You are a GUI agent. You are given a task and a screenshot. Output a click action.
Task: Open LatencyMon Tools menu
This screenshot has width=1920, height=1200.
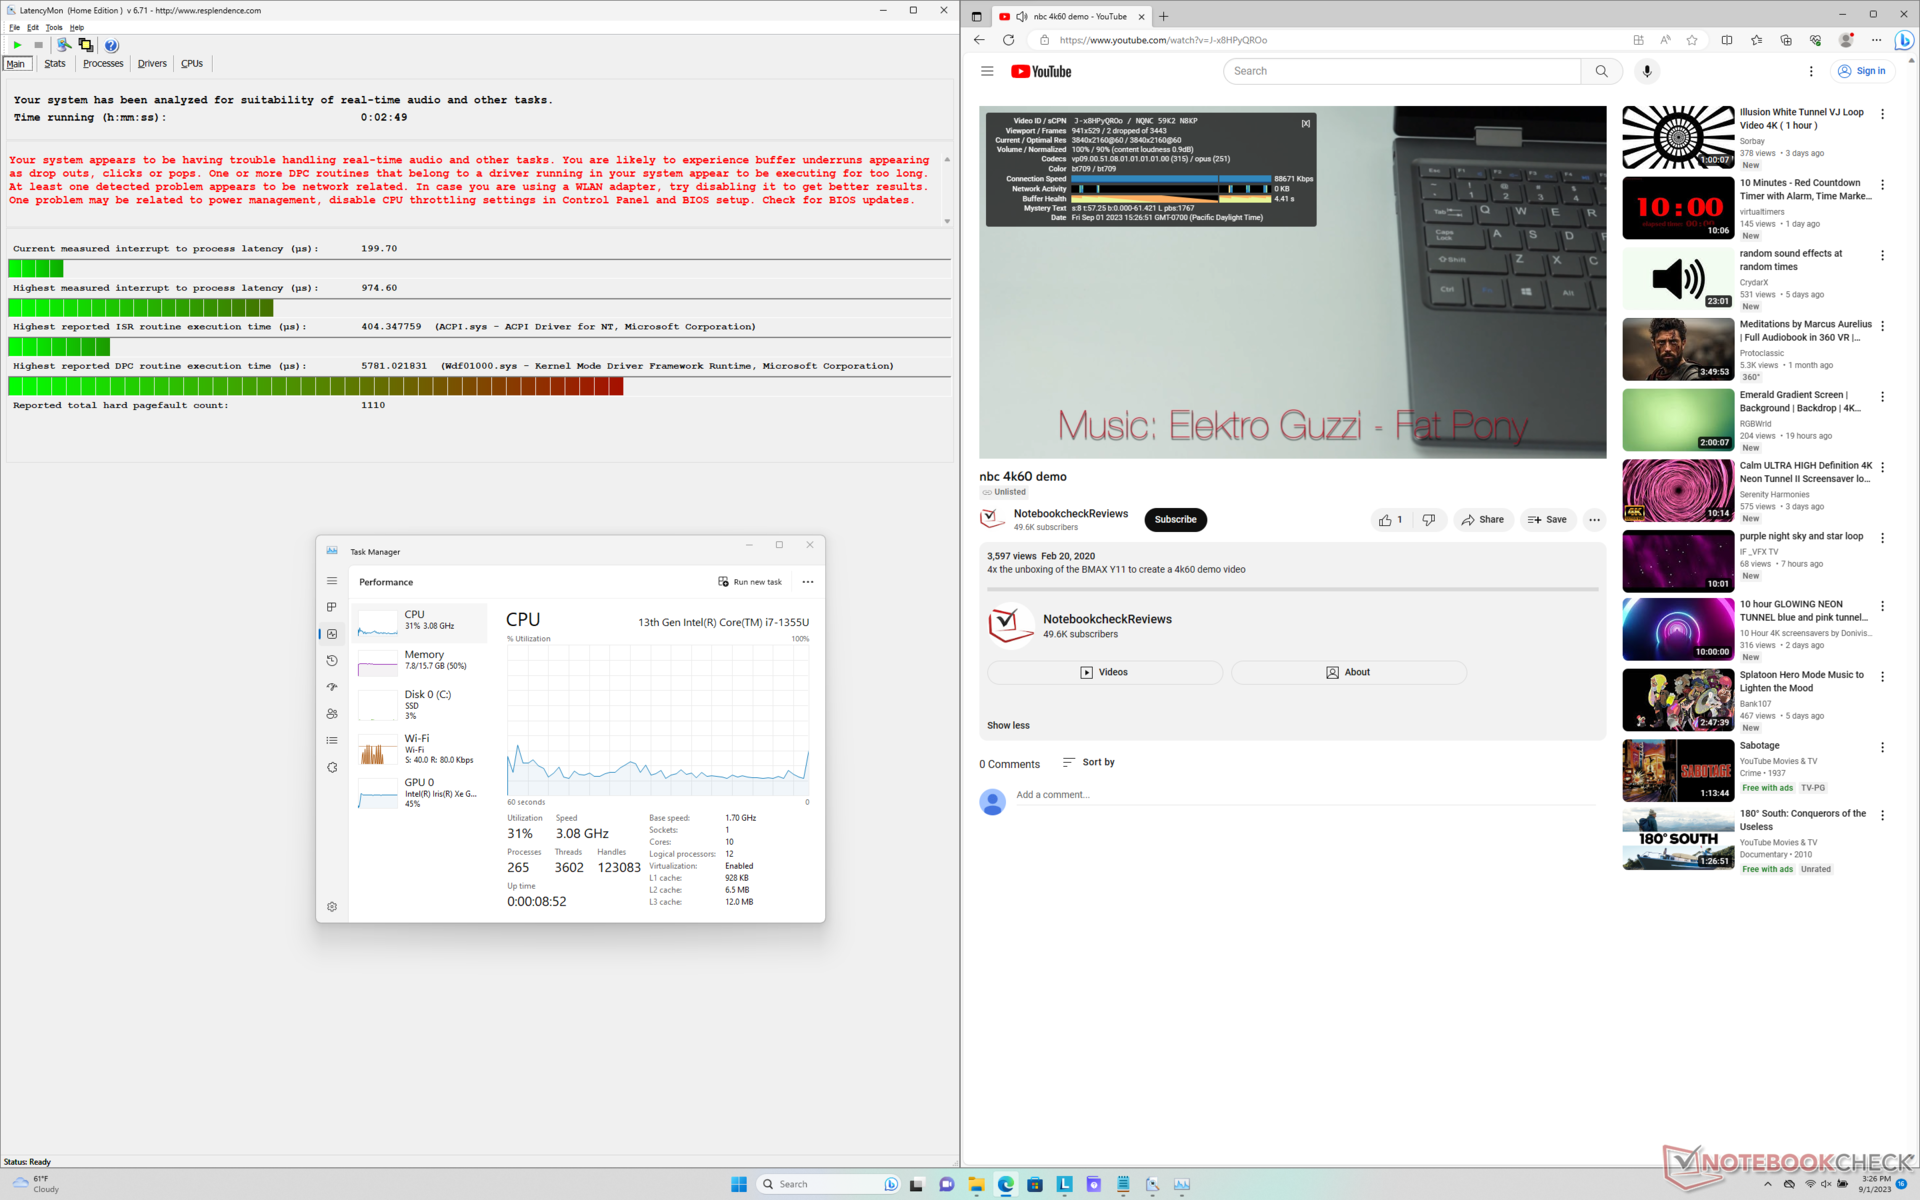54,27
